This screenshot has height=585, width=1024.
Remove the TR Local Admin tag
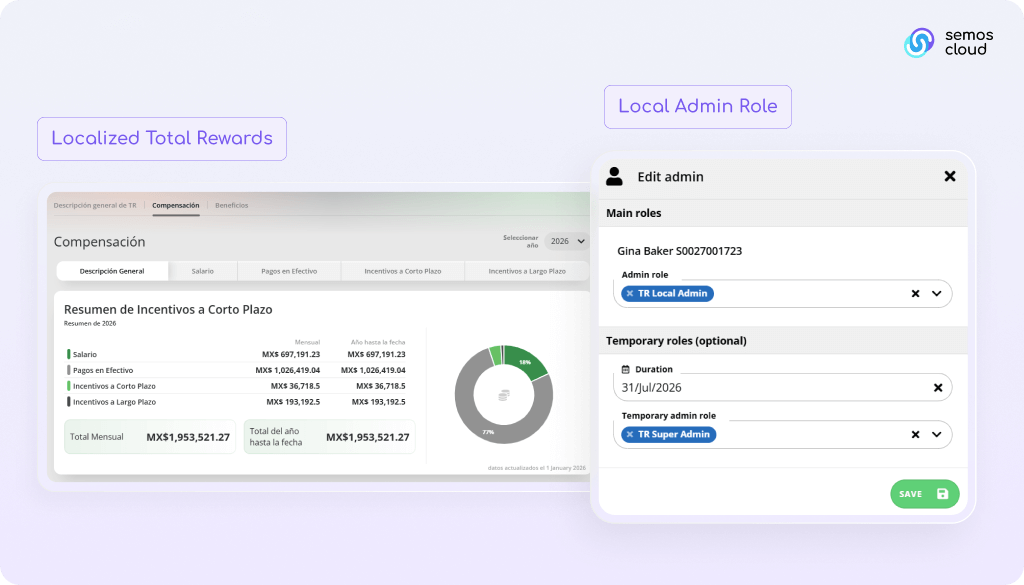pyautogui.click(x=629, y=293)
